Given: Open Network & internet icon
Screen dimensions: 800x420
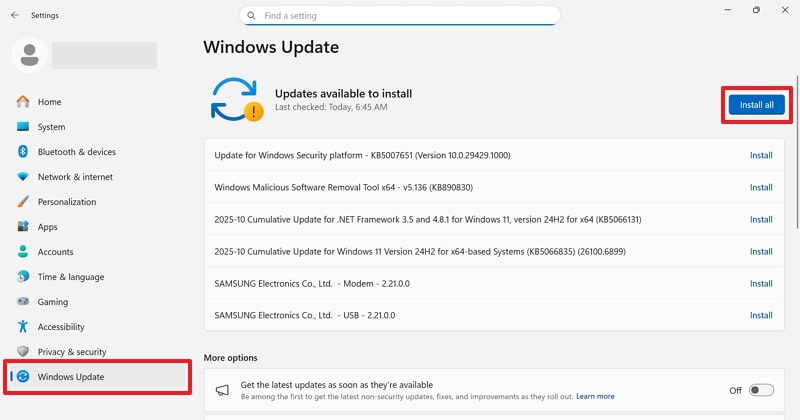Looking at the screenshot, I should 22,177.
